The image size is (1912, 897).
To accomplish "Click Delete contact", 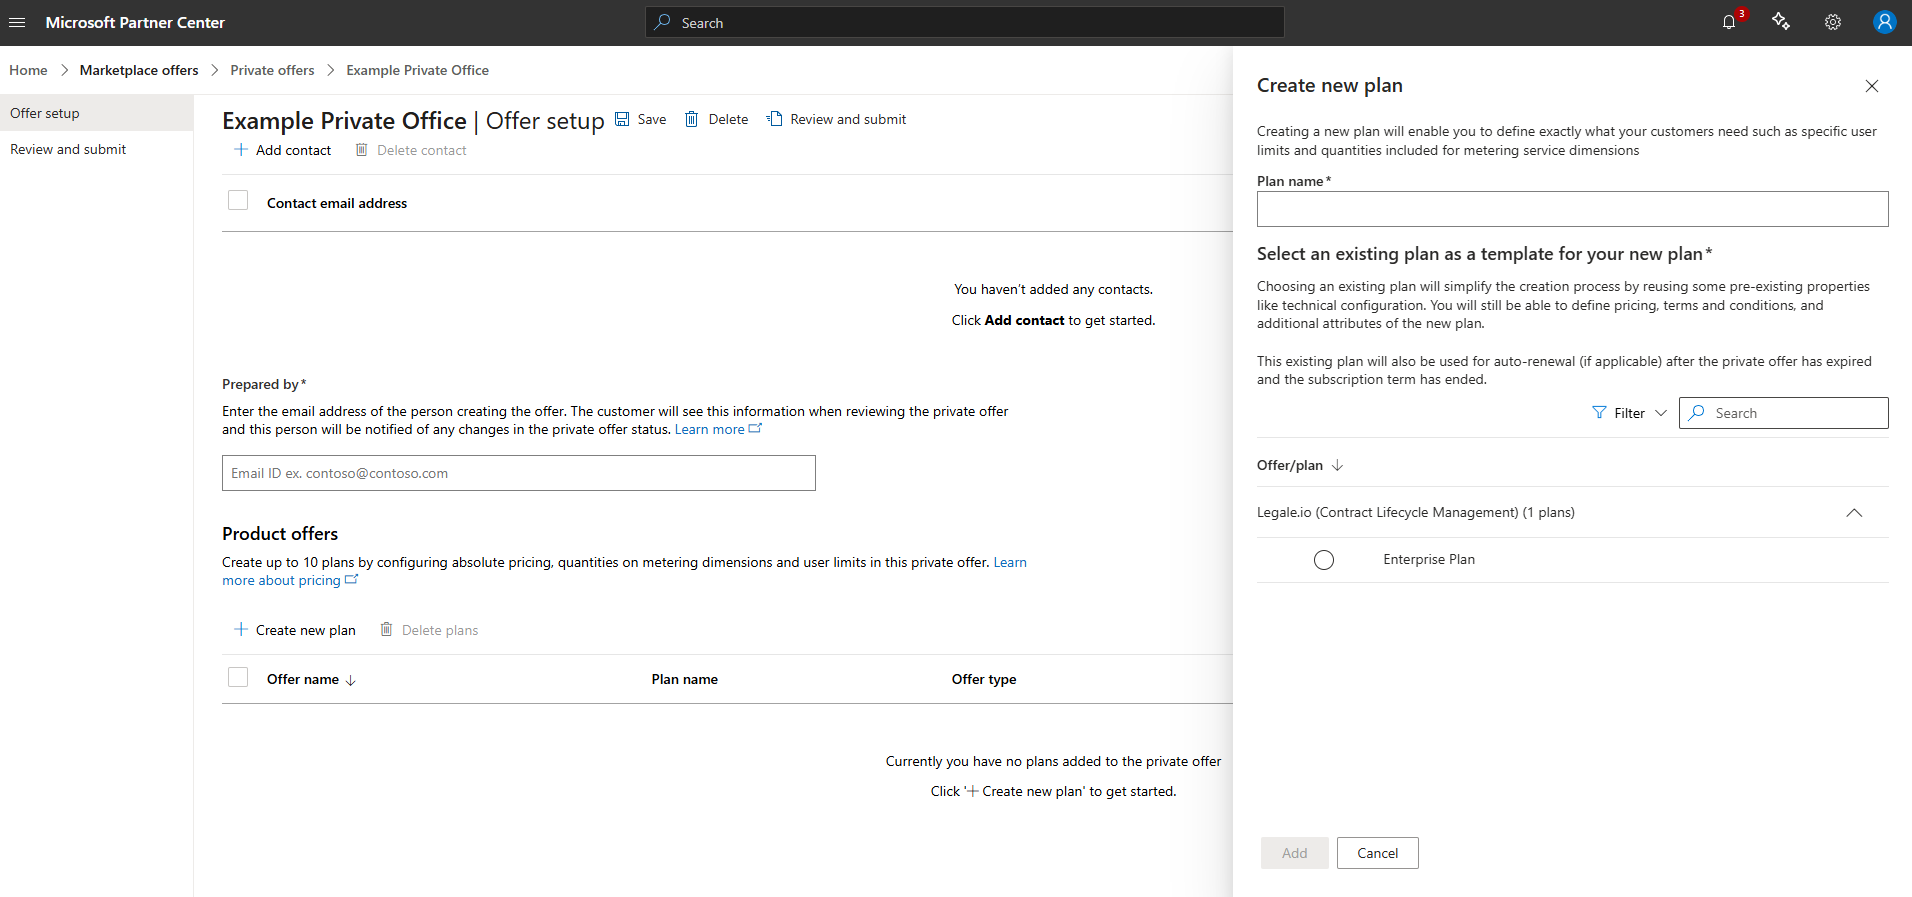I will point(411,150).
